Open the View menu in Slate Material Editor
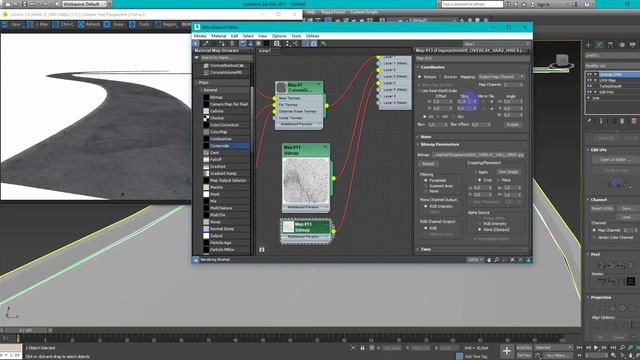 point(262,36)
